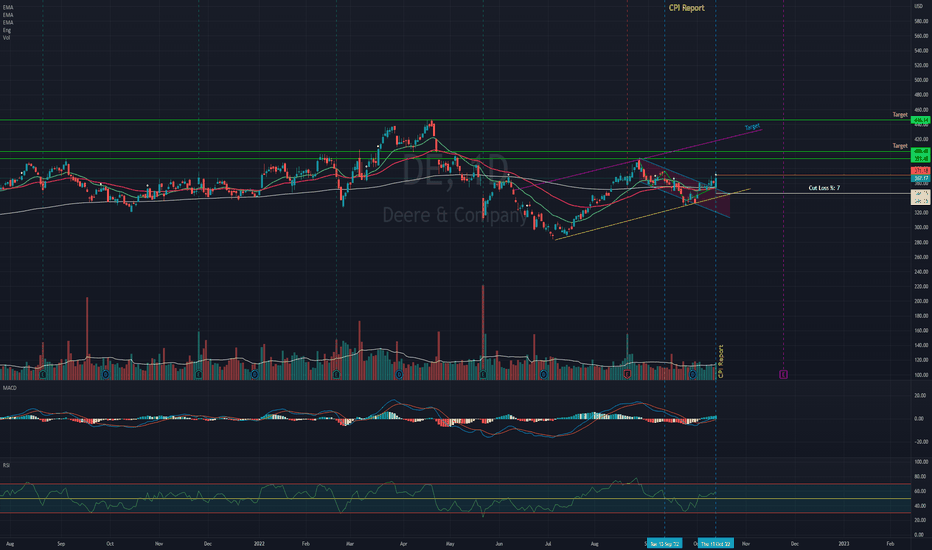This screenshot has height=550, width=932.
Task: Select the blue Target label on trendline
Action: pos(752,127)
